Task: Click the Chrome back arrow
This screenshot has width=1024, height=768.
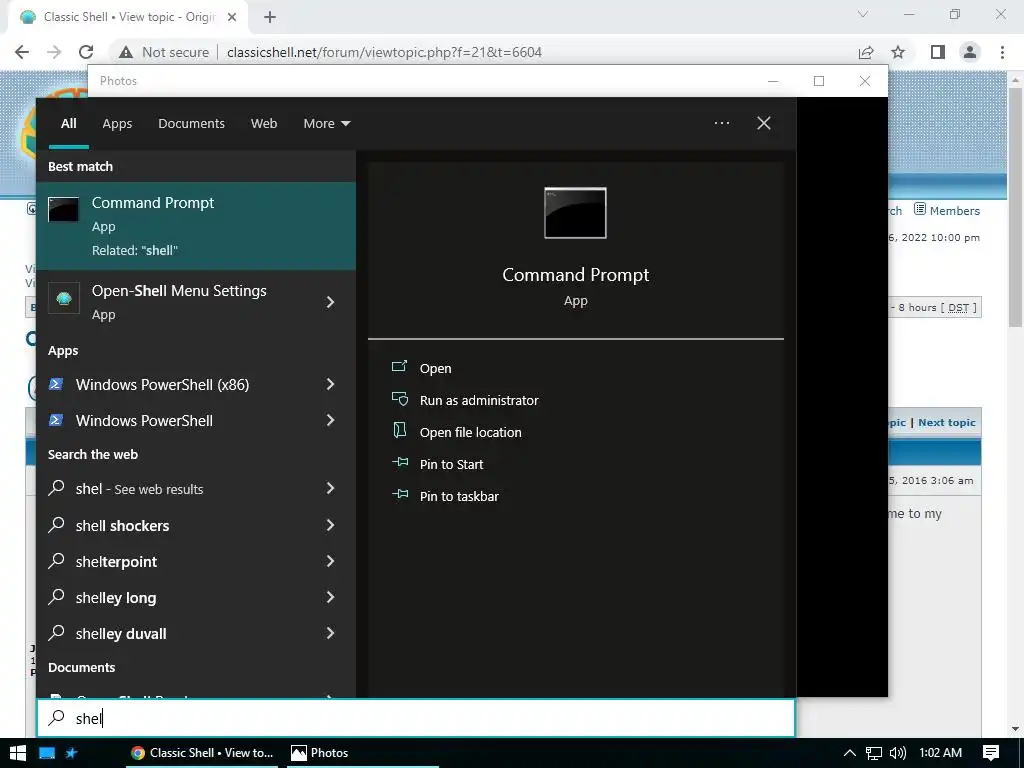Action: point(22,52)
